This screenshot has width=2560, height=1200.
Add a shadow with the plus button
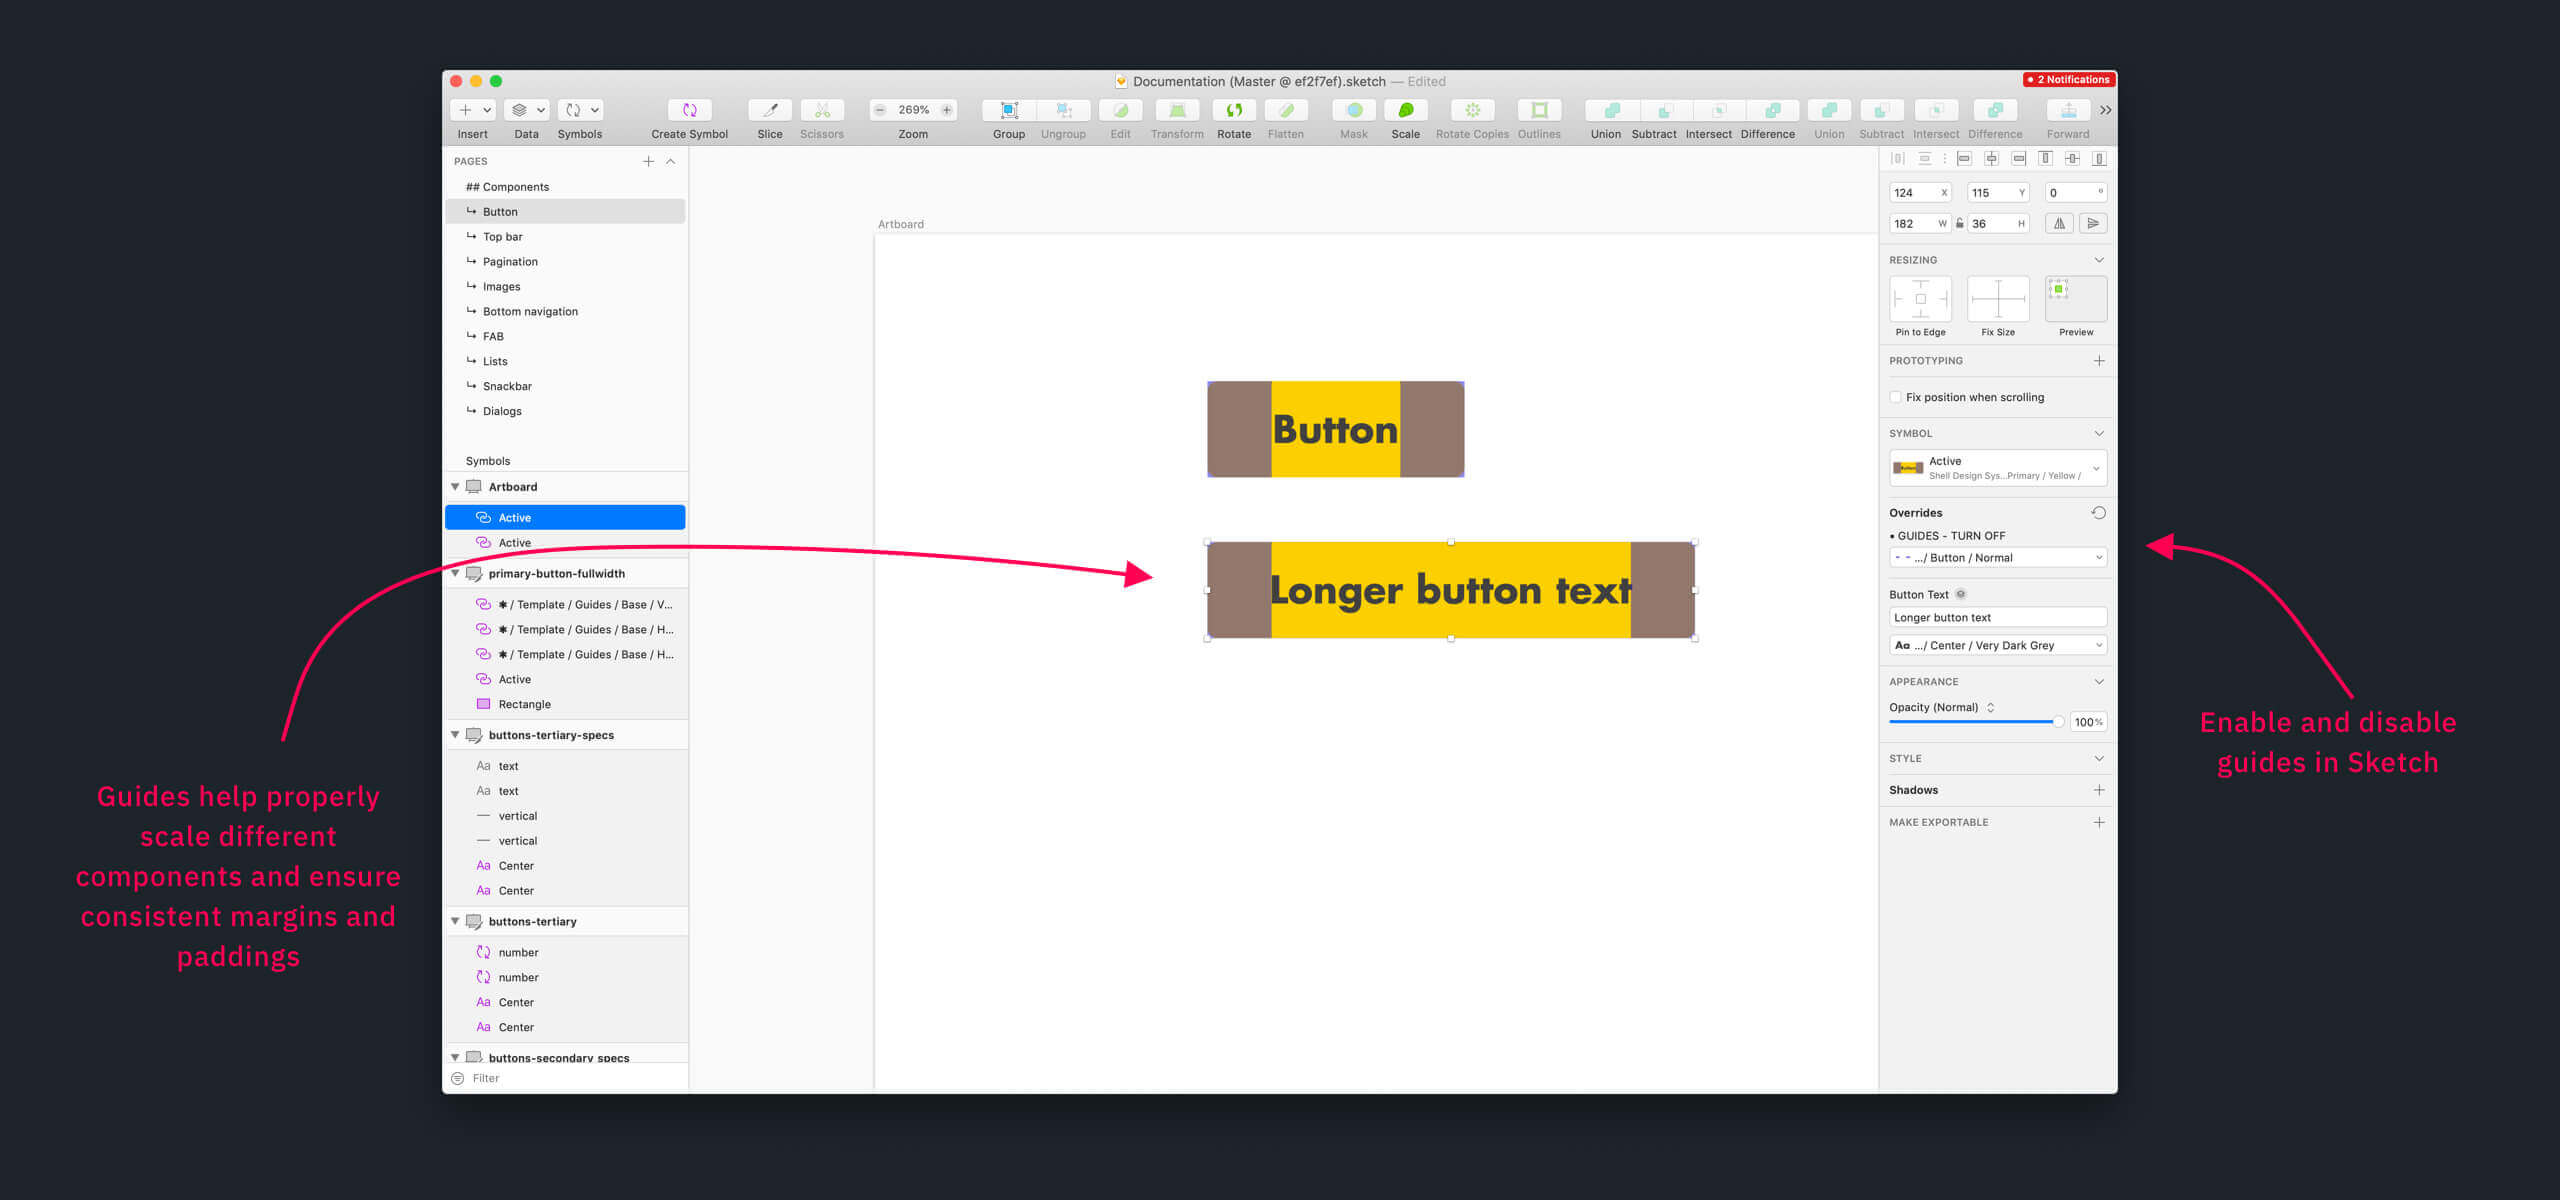click(x=2099, y=789)
